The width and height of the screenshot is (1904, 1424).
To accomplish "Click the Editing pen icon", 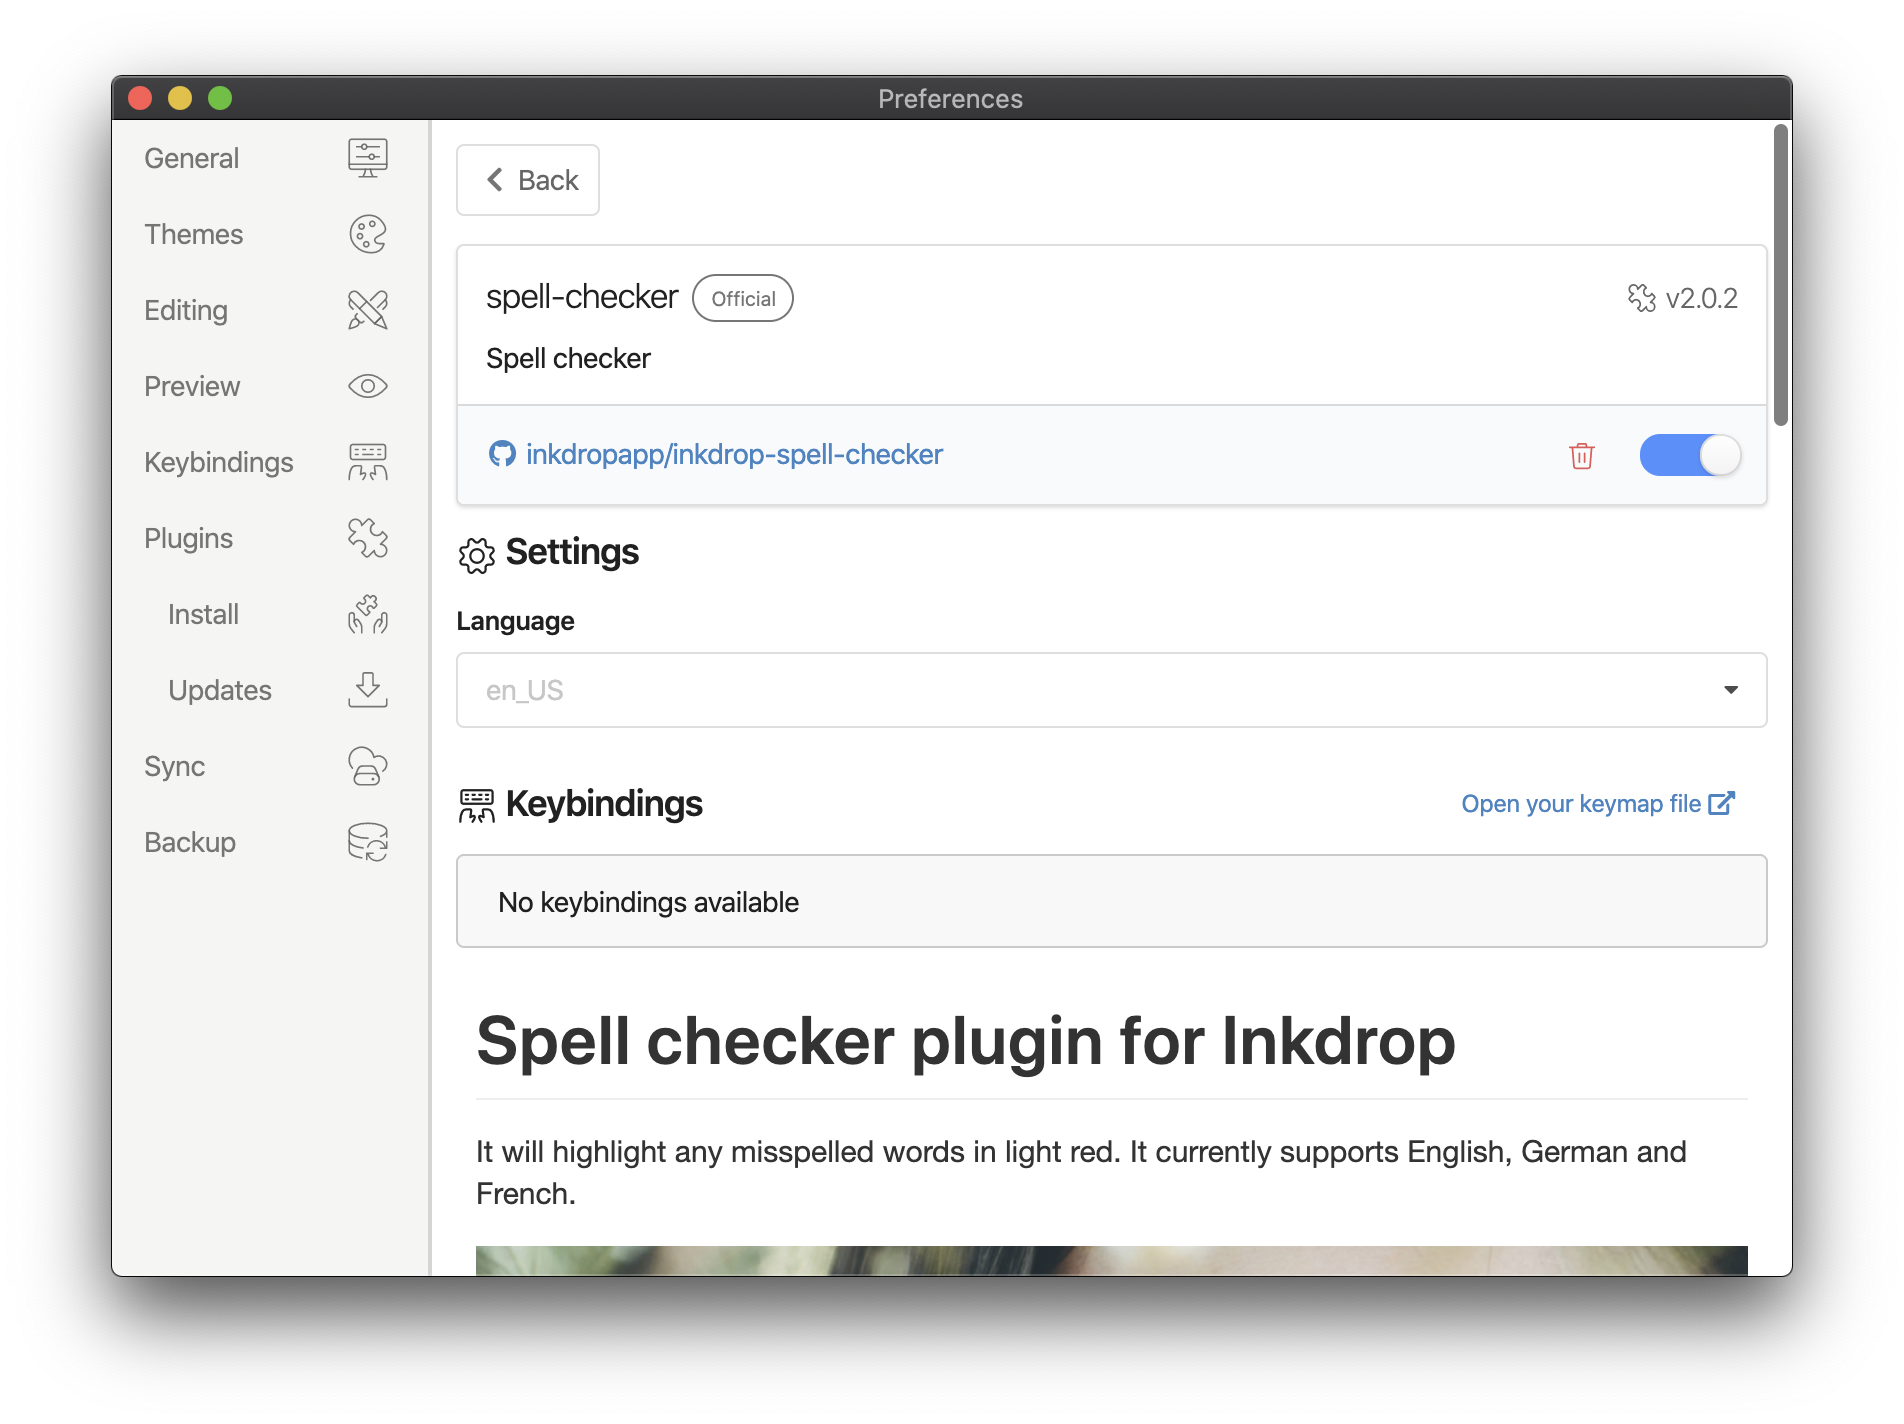I will [367, 310].
